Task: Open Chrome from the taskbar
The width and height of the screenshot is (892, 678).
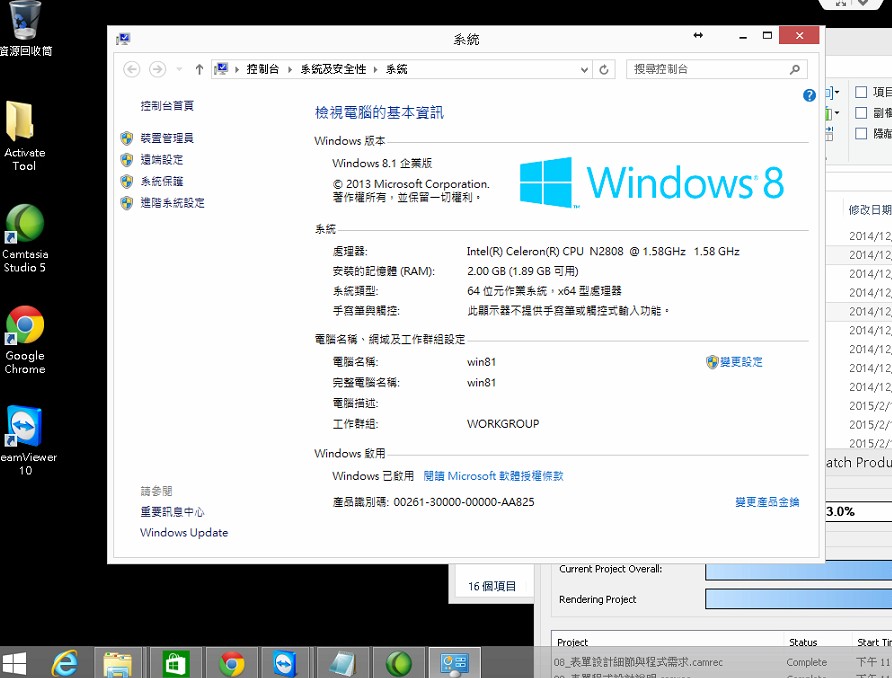Action: coord(232,663)
